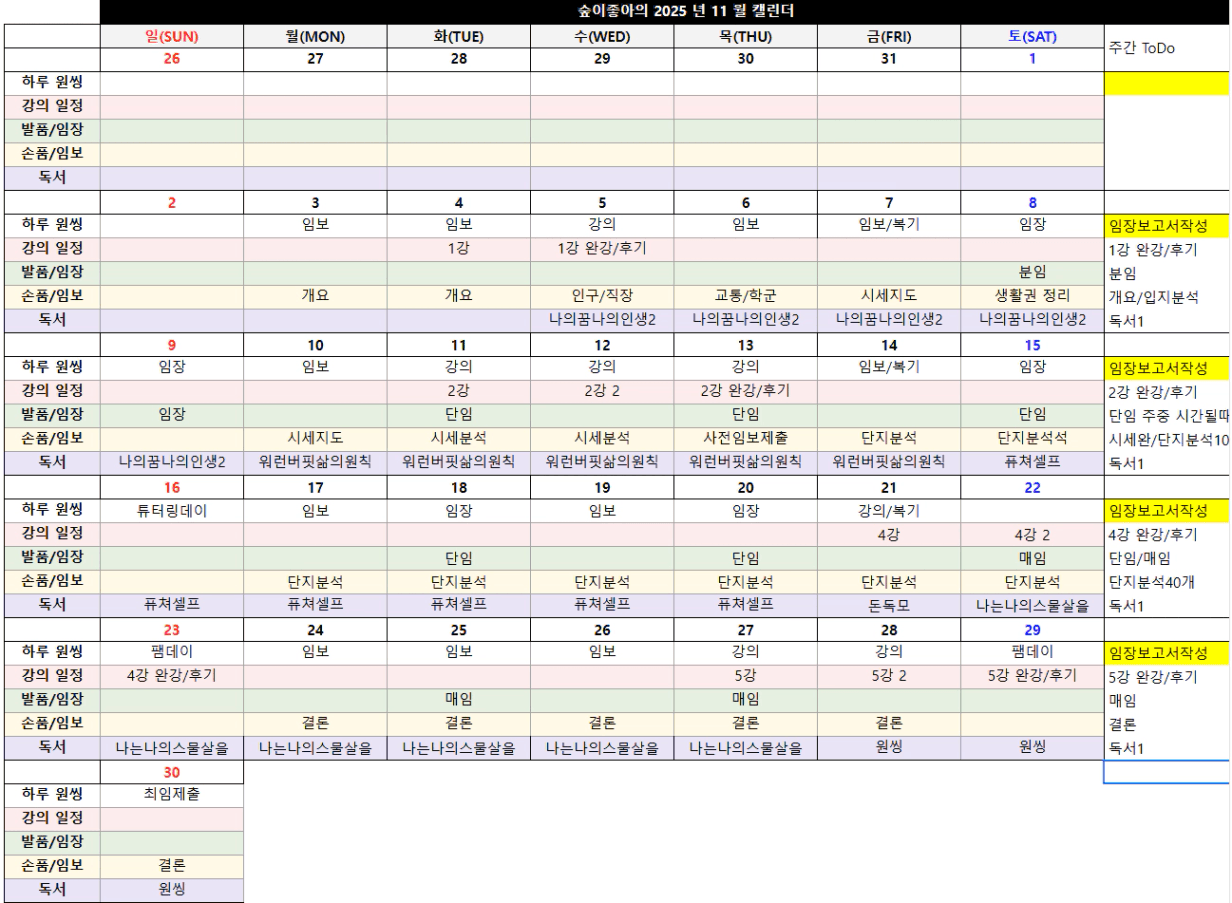Click the '돈독모' reading cell
Image resolution: width=1232 pixels, height=903 pixels.
(x=889, y=605)
